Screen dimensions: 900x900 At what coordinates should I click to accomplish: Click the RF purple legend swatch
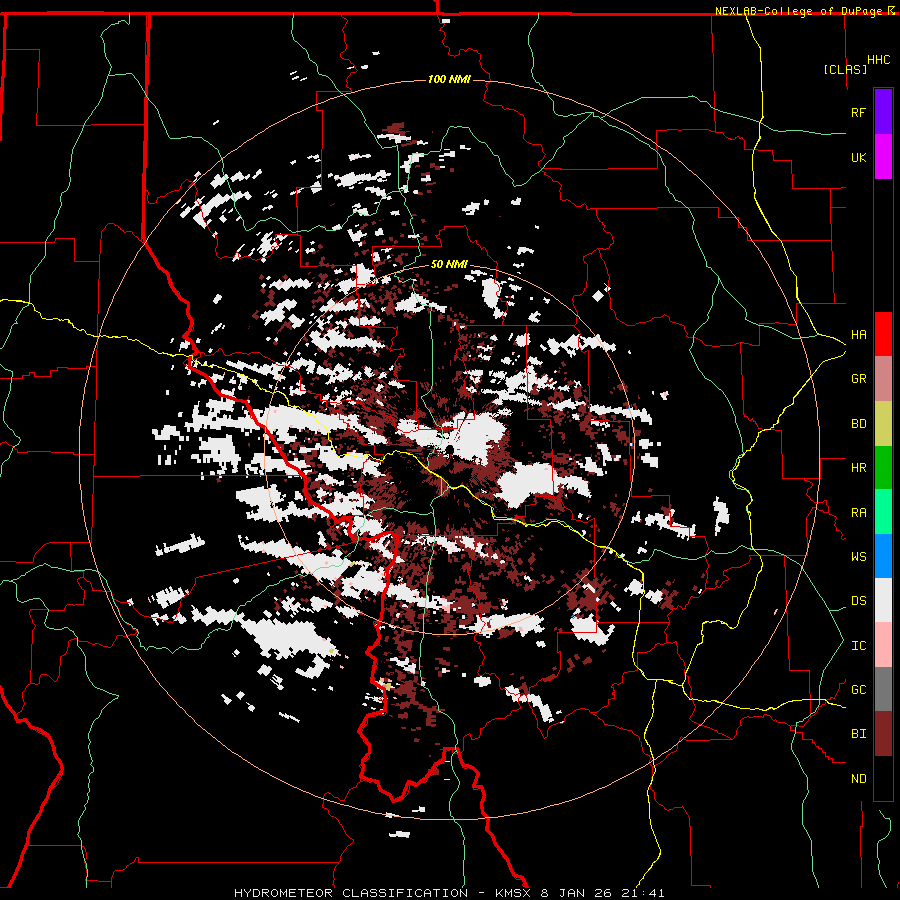[883, 112]
